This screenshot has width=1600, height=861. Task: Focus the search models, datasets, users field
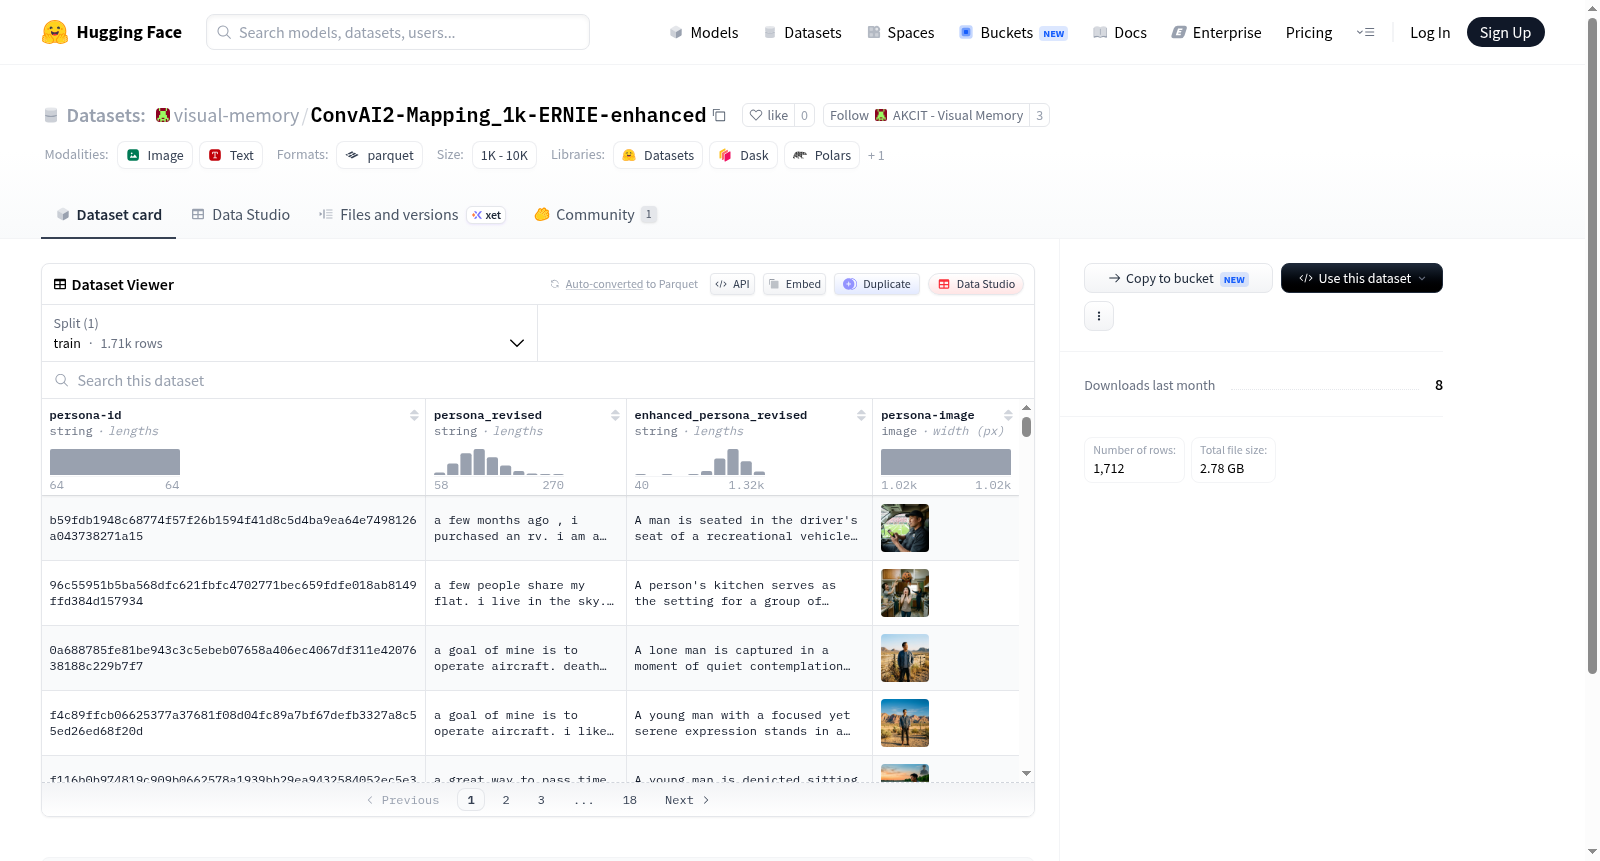pos(398,32)
